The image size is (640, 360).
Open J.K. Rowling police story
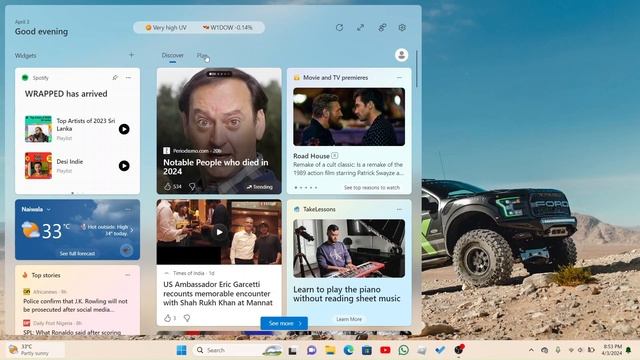point(75,305)
